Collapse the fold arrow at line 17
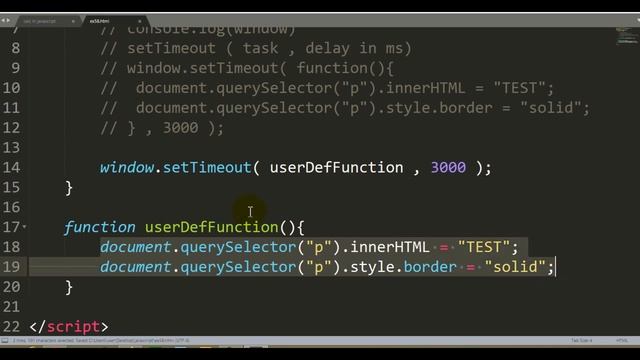Screen dimensions: 640x360 [x=24, y=226]
